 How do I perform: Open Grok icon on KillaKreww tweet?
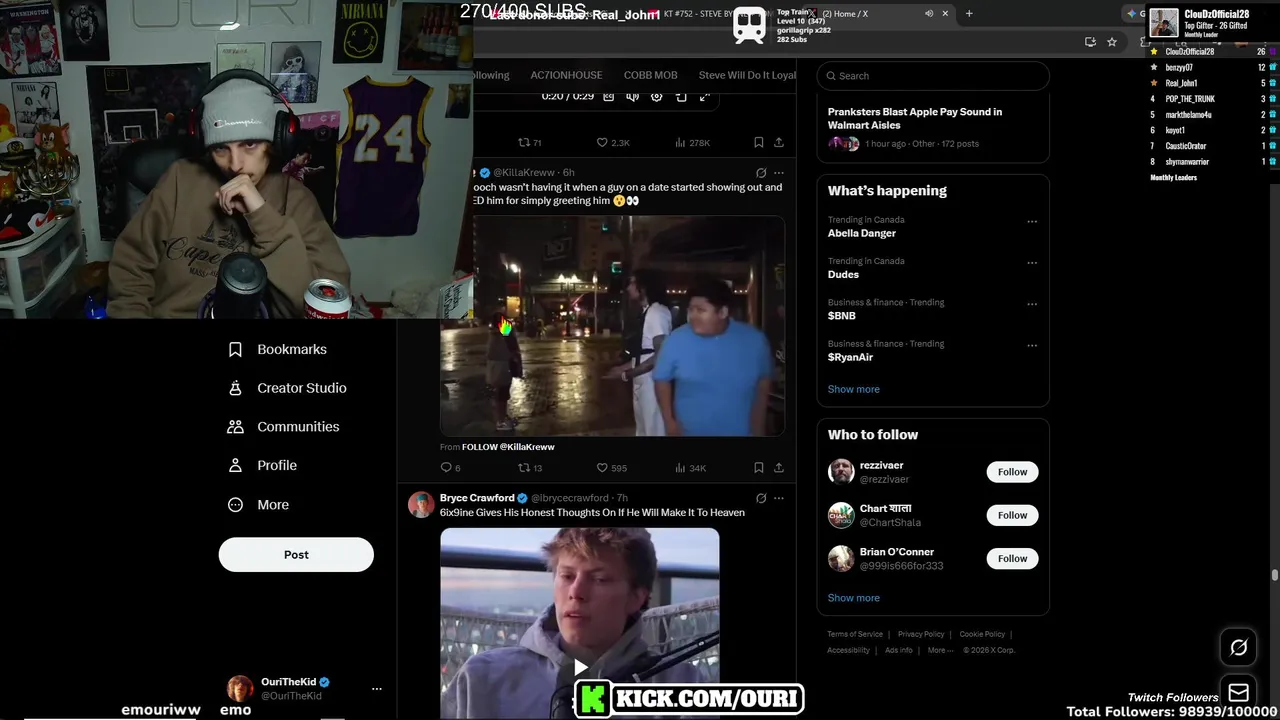point(761,173)
